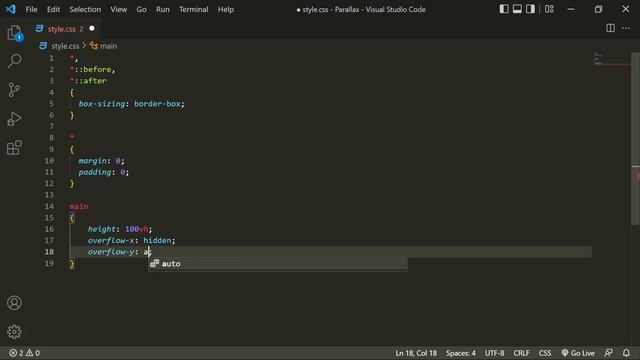Click 'padding' property on line 11
The image size is (640, 360).
tap(95, 172)
